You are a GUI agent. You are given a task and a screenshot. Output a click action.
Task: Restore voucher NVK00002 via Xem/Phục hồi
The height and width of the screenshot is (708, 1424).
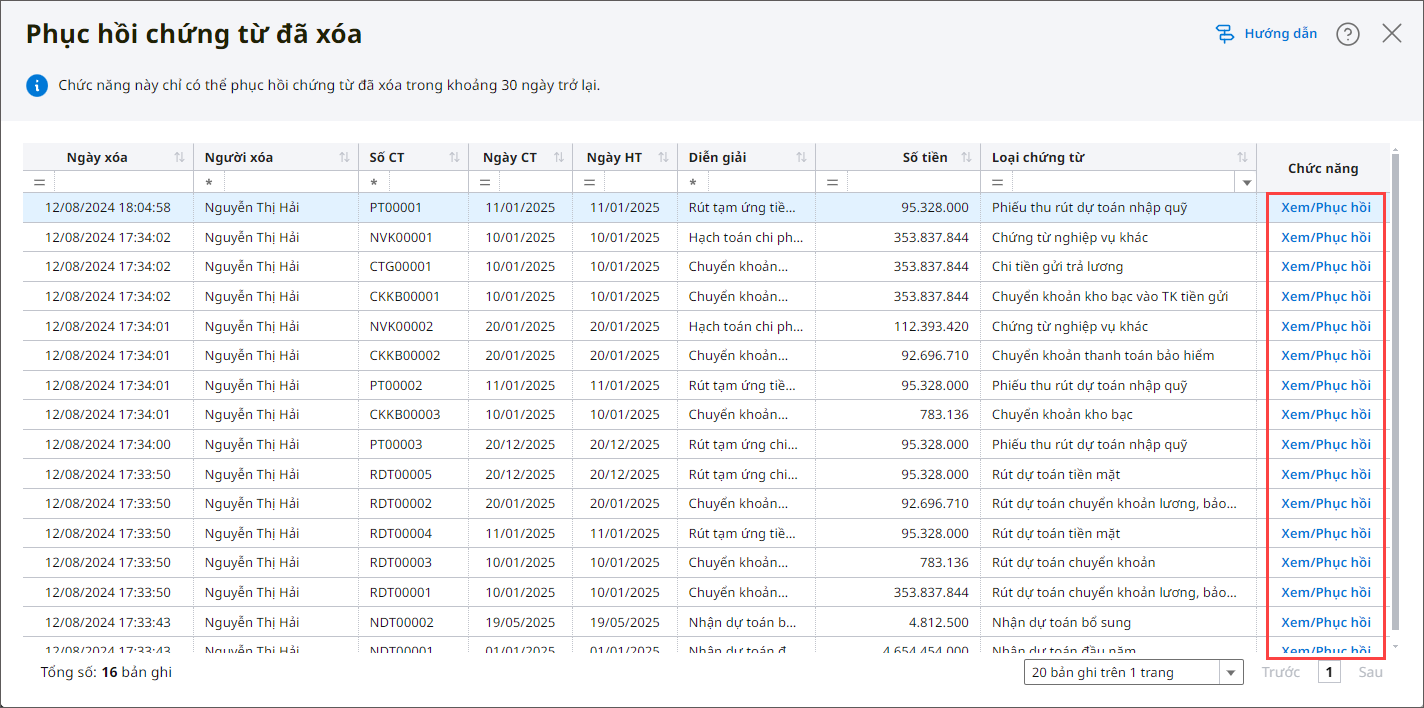point(1325,326)
